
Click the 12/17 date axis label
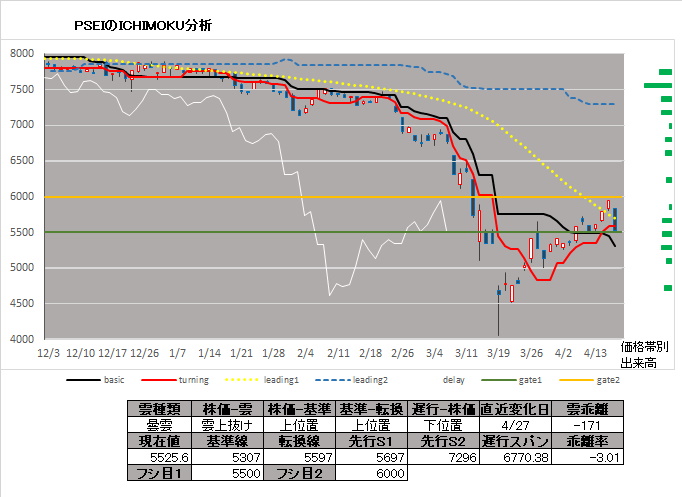pyautogui.click(x=113, y=353)
